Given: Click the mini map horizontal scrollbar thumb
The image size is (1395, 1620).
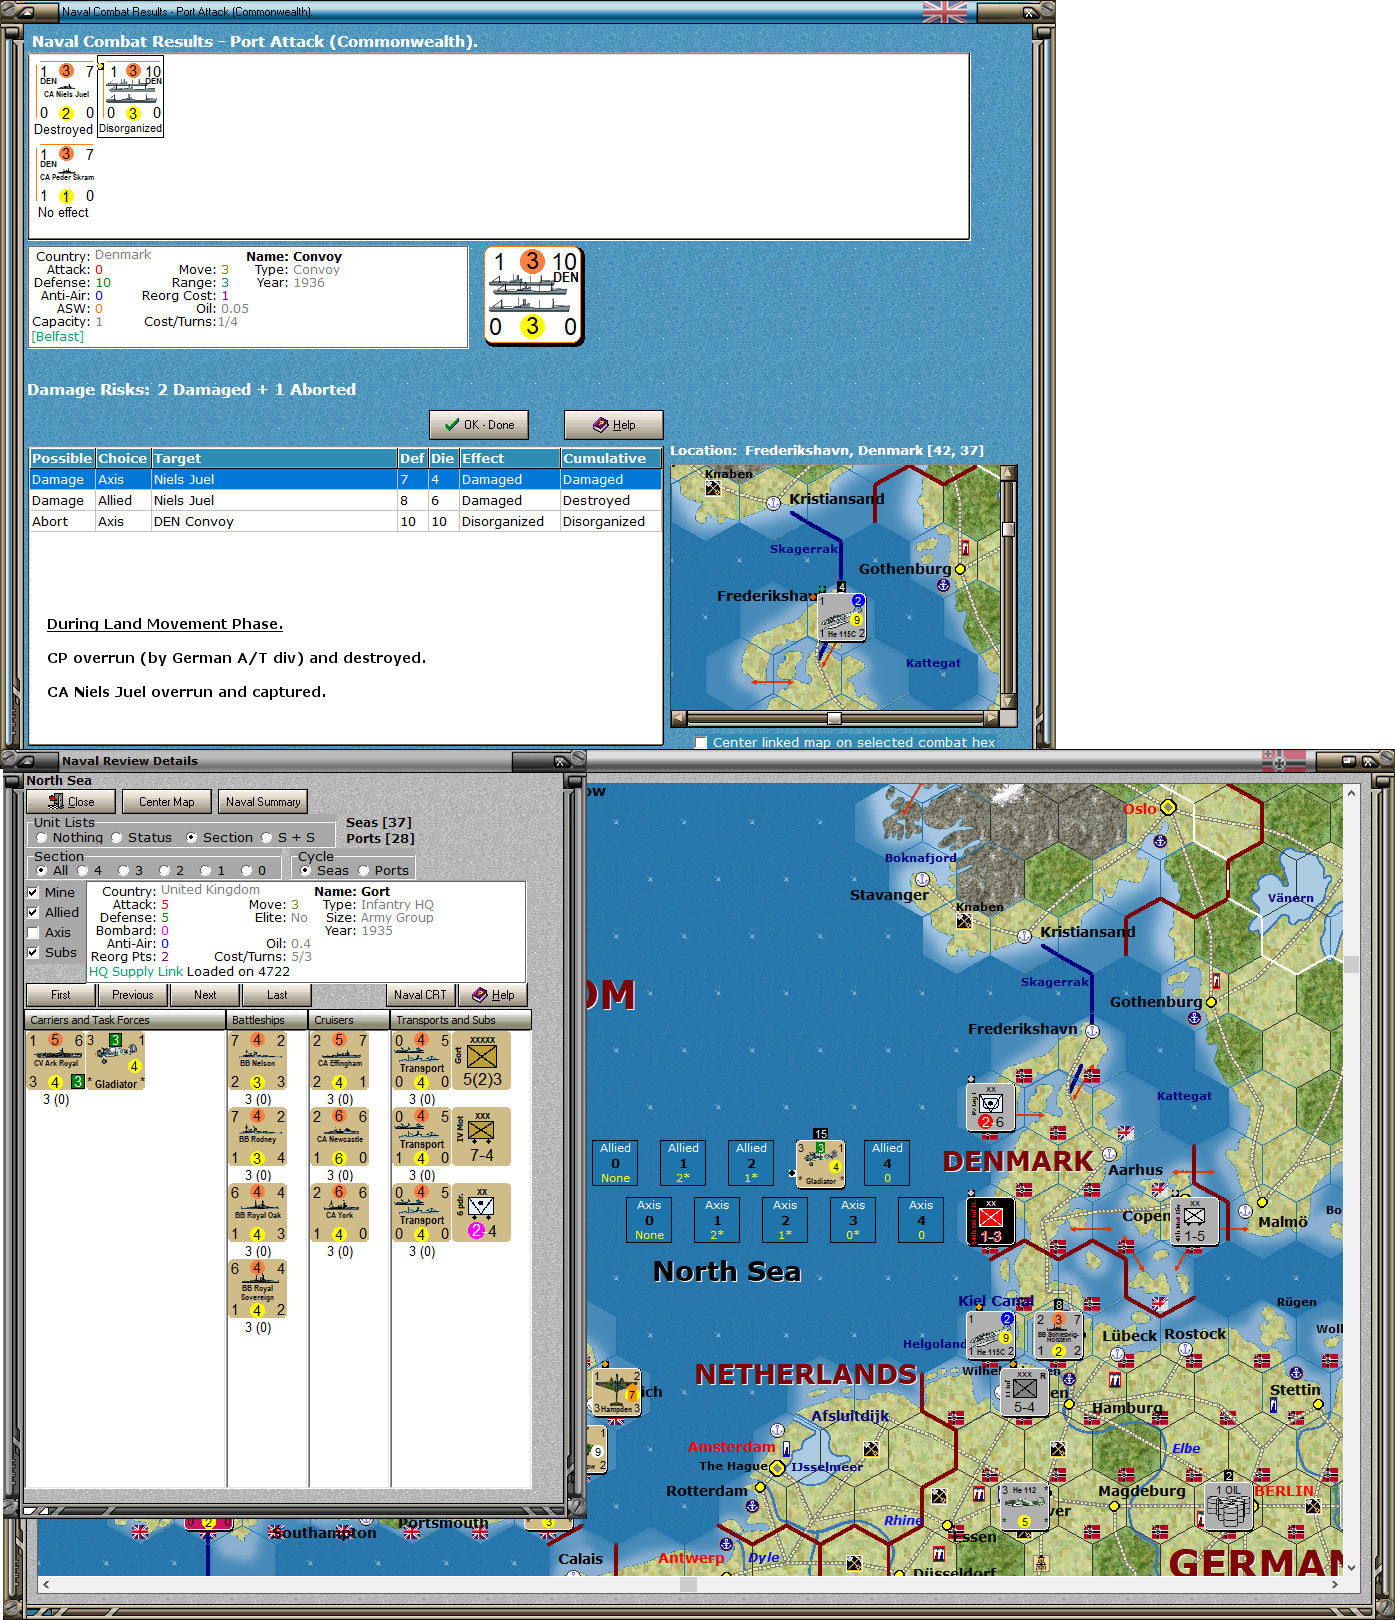Looking at the screenshot, I should tap(834, 718).
